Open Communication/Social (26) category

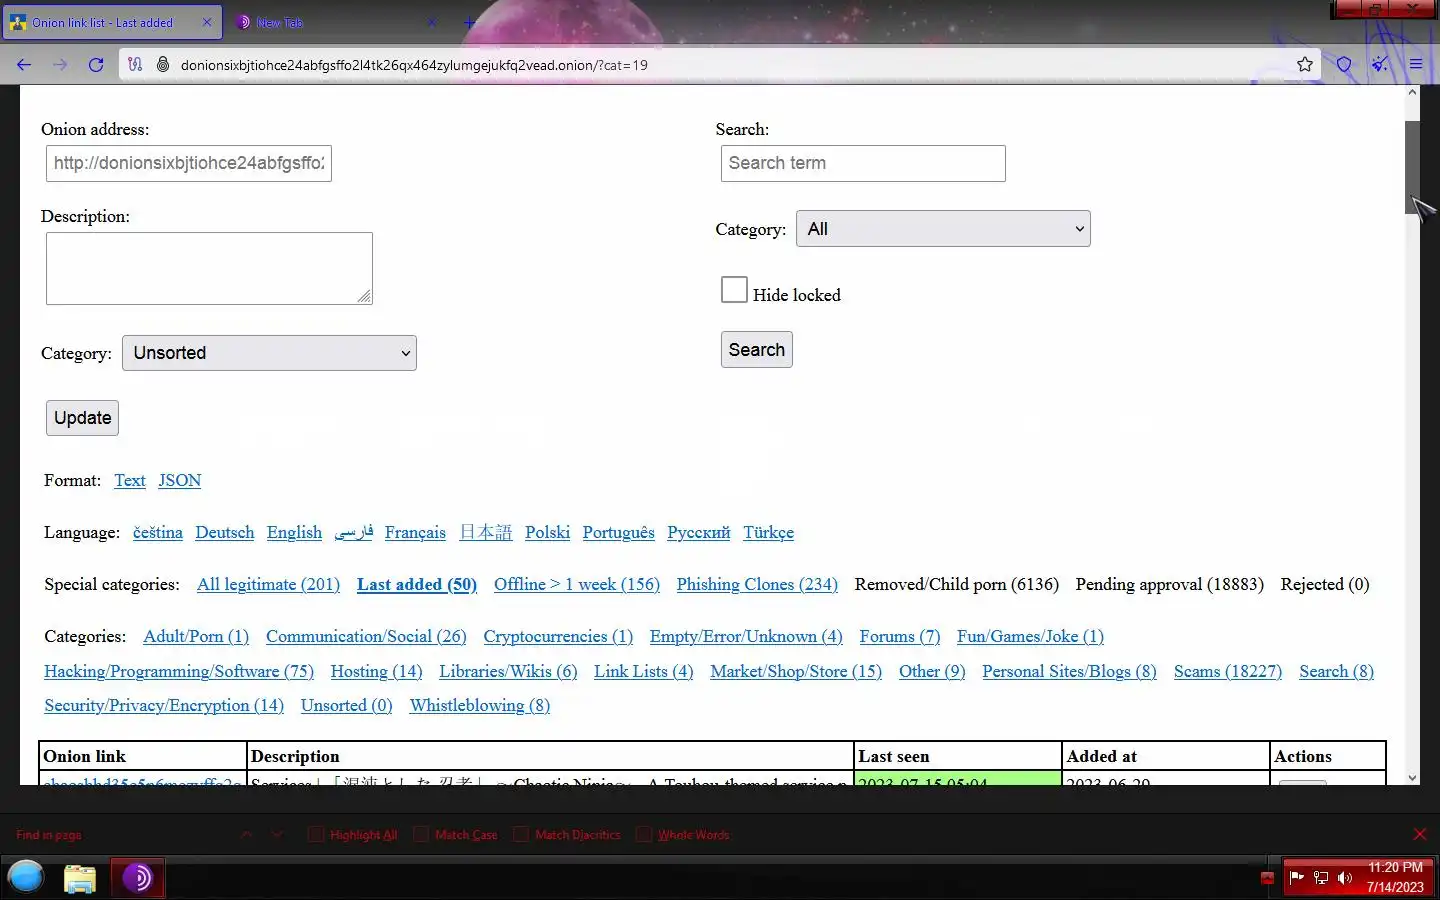coord(366,636)
